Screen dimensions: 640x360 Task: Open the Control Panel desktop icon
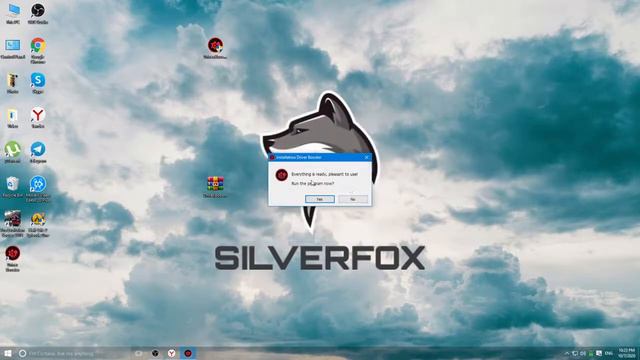point(13,49)
